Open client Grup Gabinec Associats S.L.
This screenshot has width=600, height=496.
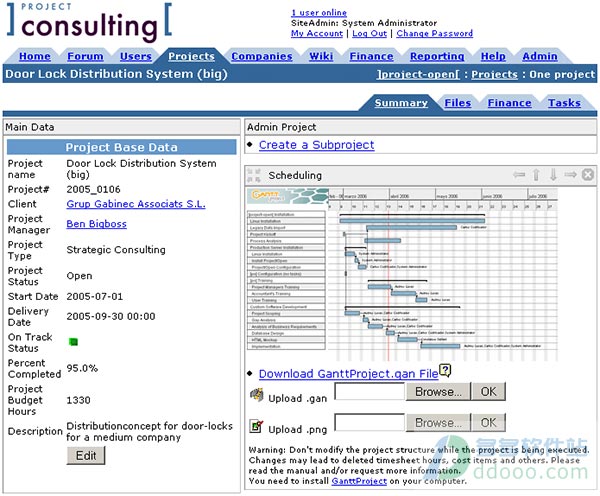pyautogui.click(x=136, y=204)
